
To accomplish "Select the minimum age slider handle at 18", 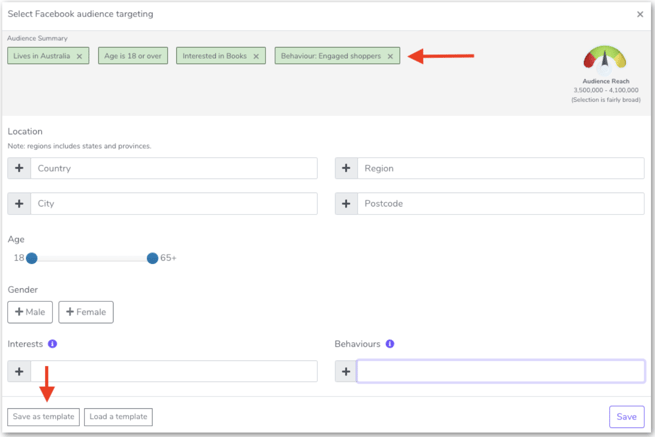I will 32,258.
